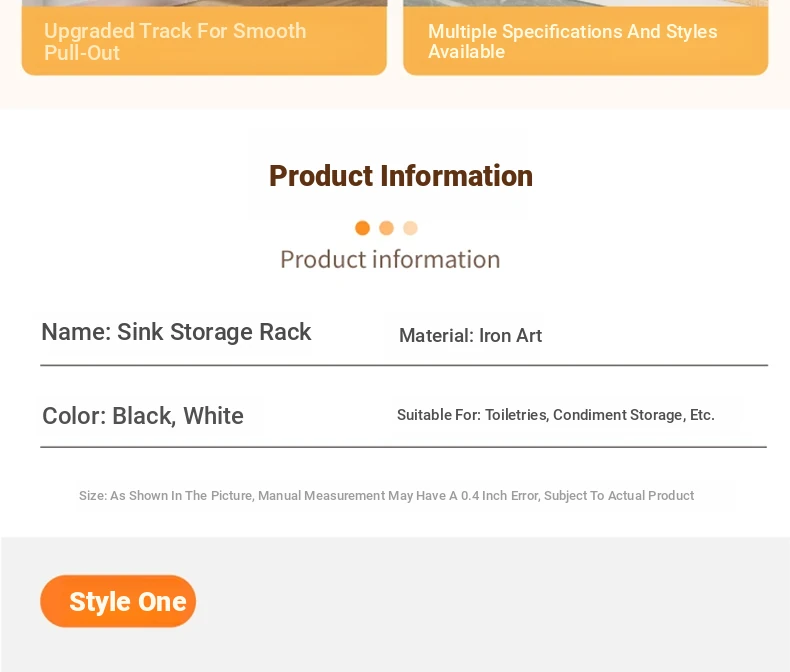Click divider line under Name row

tap(404, 365)
